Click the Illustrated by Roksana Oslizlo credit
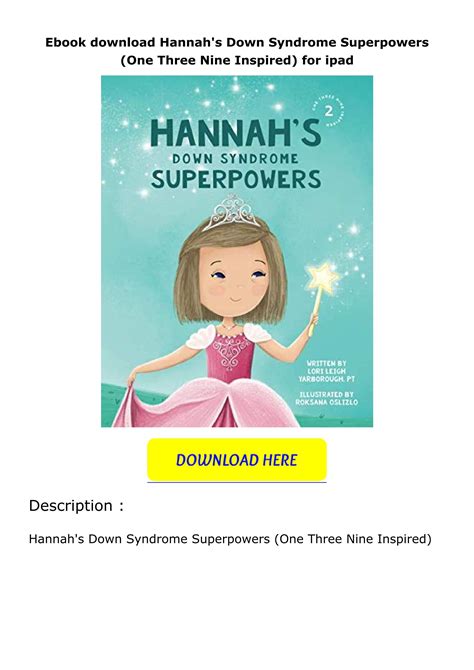 pos(327,398)
